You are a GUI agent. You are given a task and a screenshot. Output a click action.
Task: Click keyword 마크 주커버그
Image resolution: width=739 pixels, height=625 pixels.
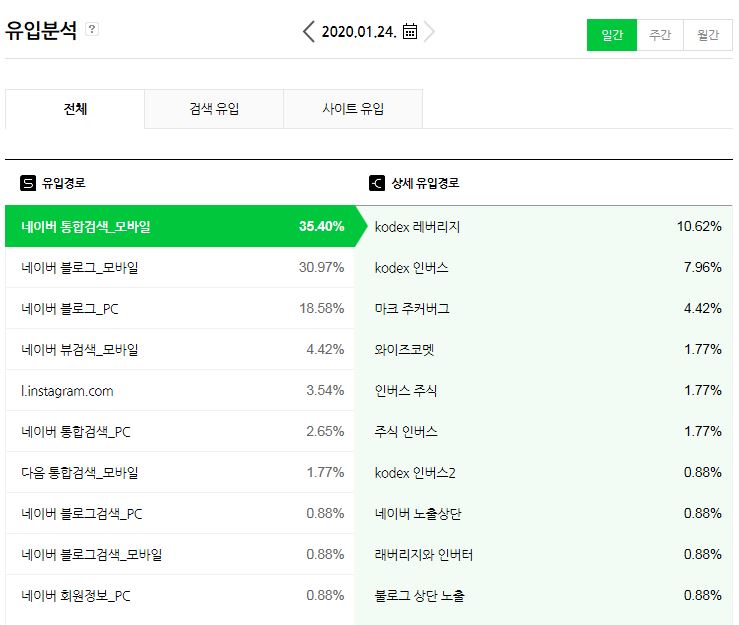(x=412, y=309)
